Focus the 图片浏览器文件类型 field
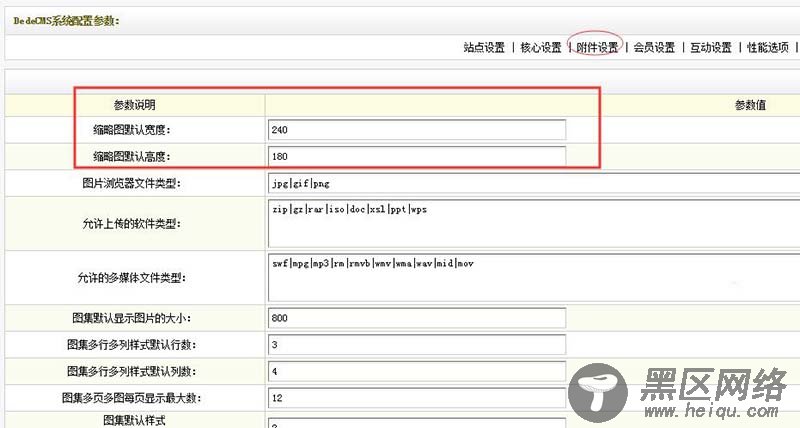800x428 pixels. 534,183
